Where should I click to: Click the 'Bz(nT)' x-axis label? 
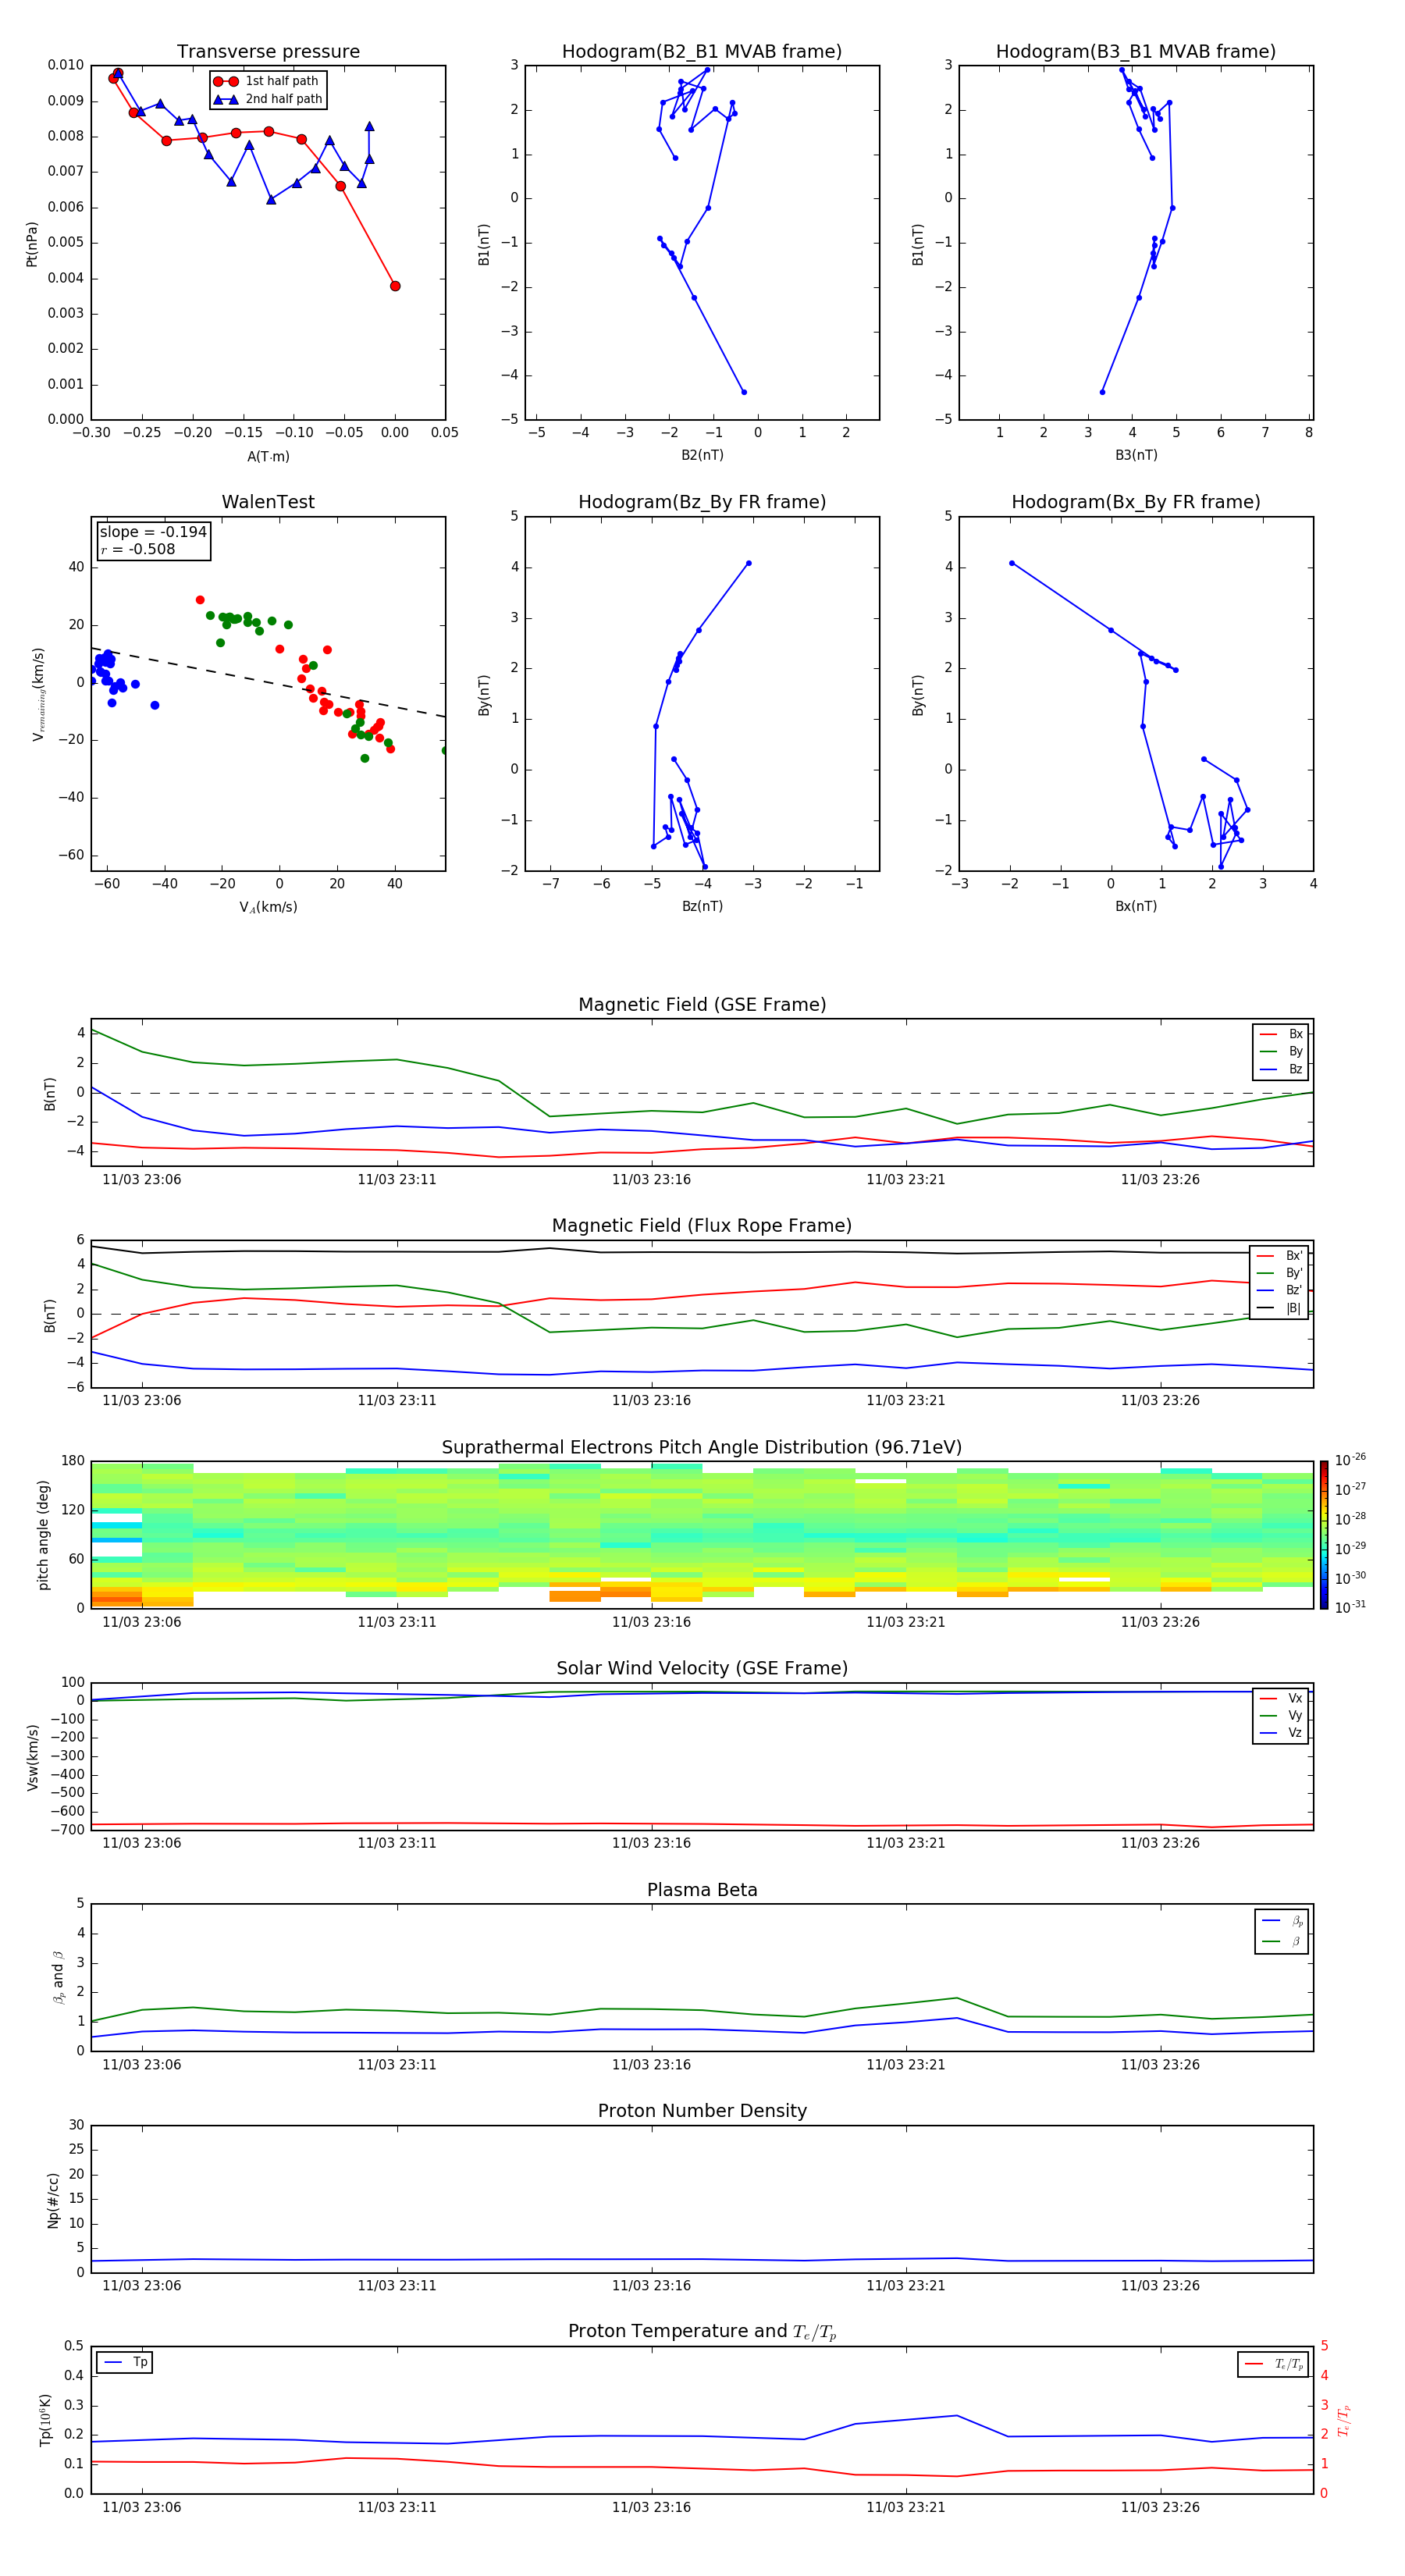tap(702, 907)
